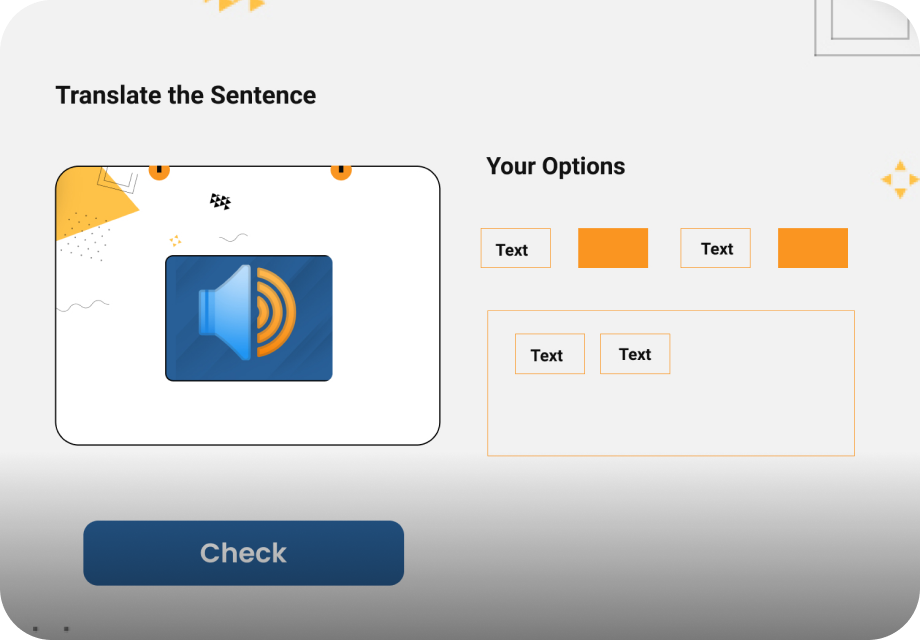Viewport: 920px width, 640px height.
Task: Remove the right "Text" chip in answer box
Action: point(635,354)
